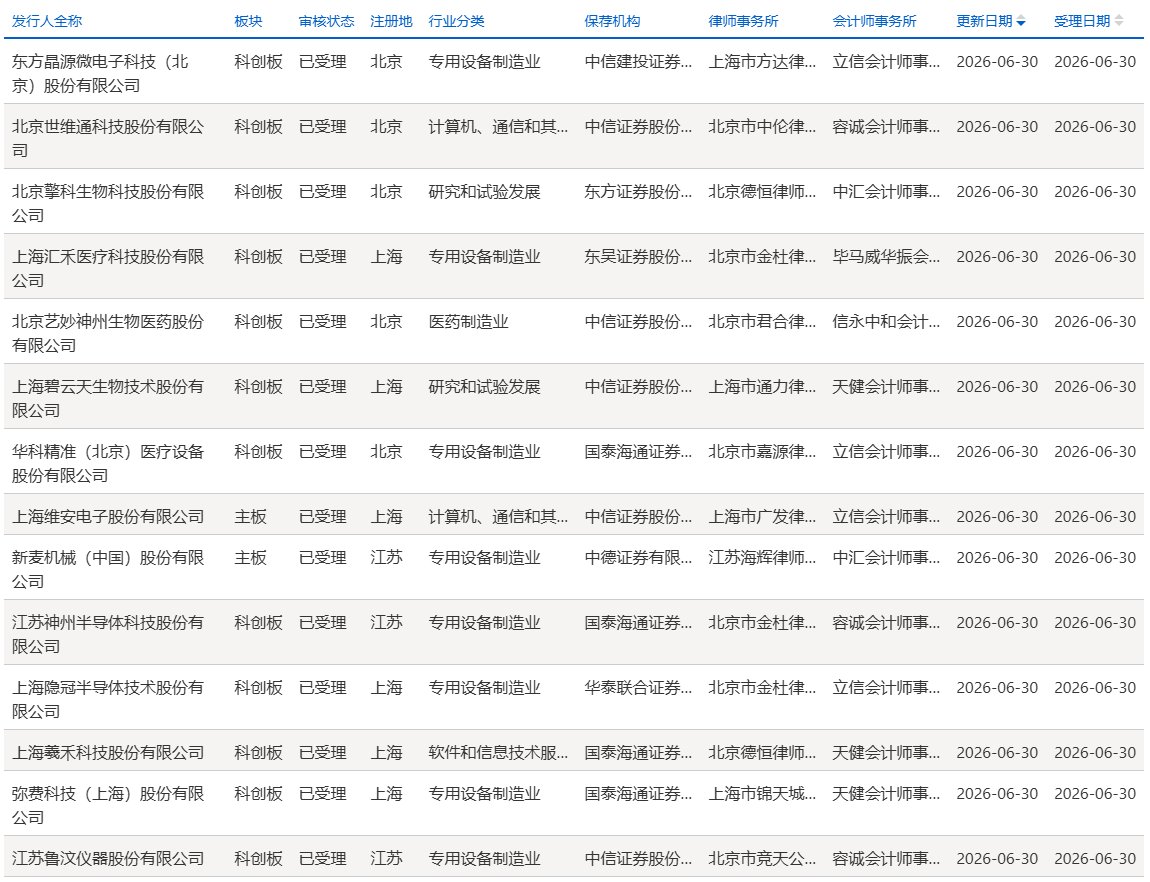Click the 受理日期 sort arrows icon
This screenshot has width=1150, height=882.
[1118, 21]
